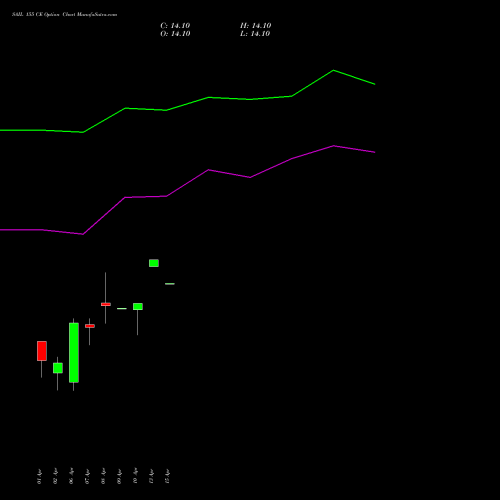Click the green candlestick for 10 Apr

138,306
